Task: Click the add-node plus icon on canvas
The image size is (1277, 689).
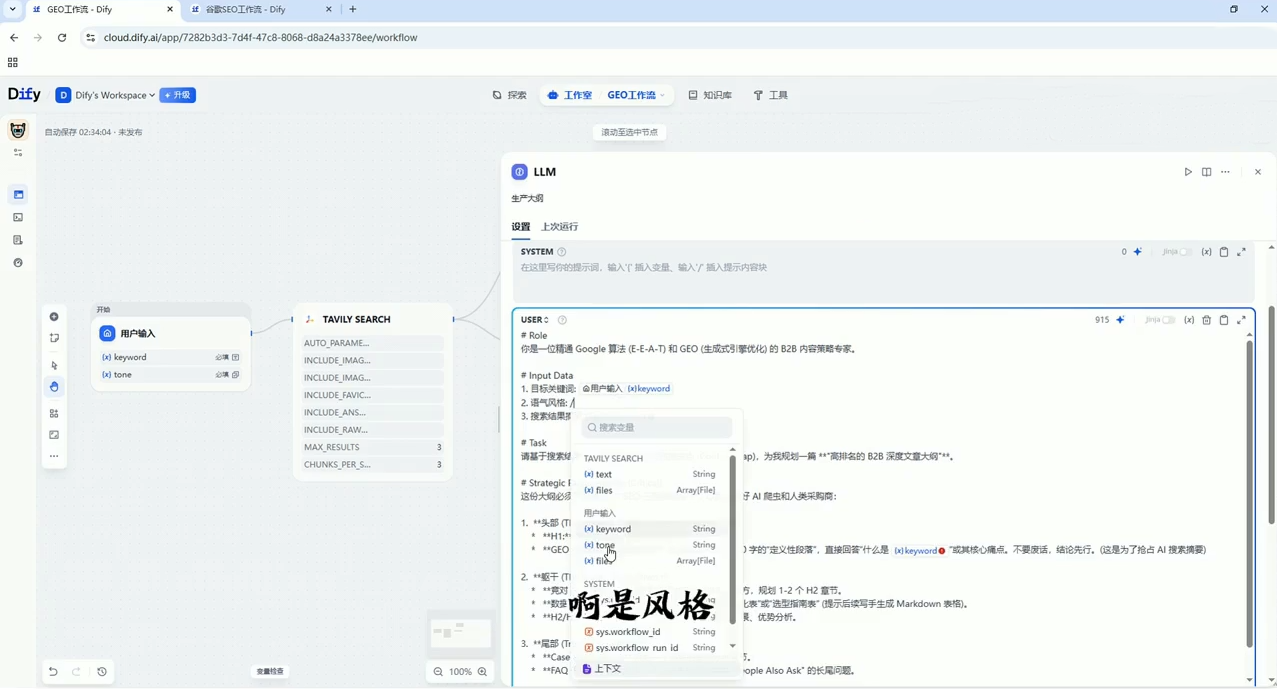Action: click(54, 316)
